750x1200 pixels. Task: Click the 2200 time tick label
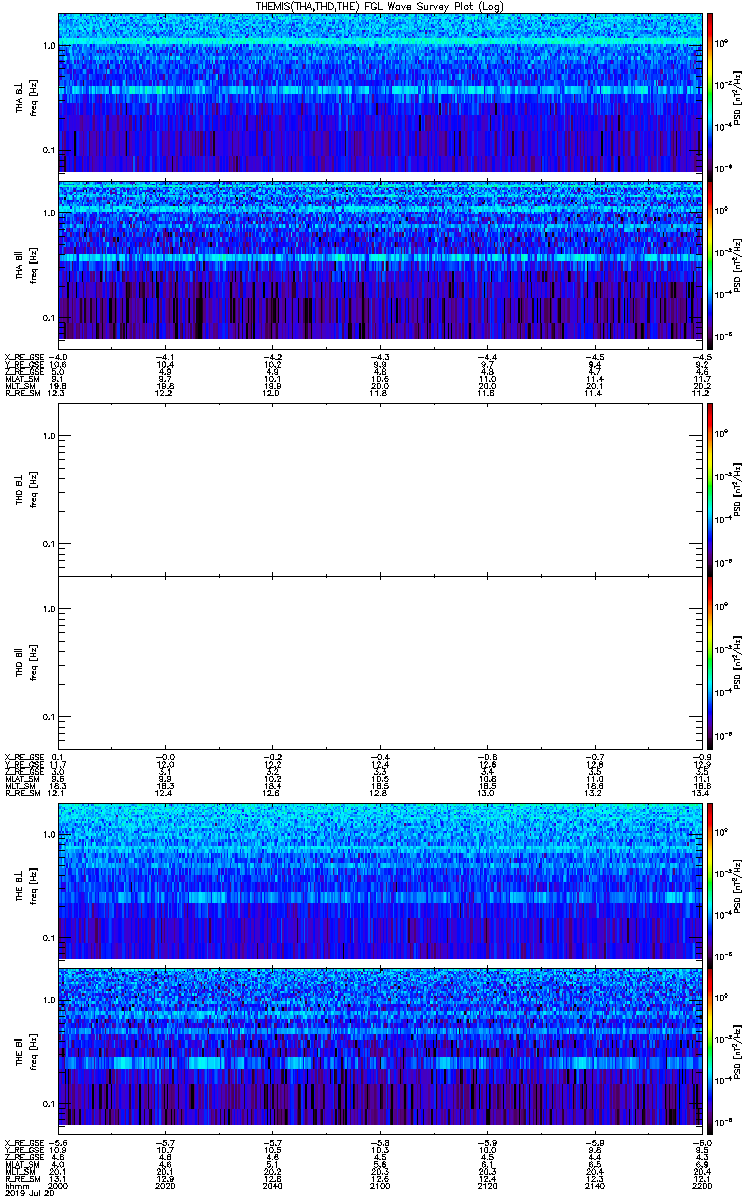700,1186
